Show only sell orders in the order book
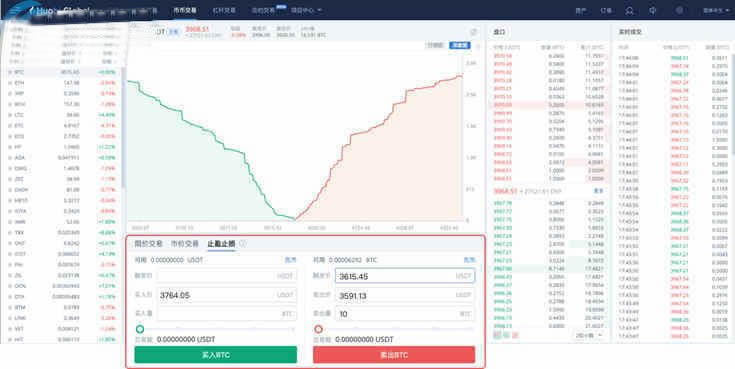The height and width of the screenshot is (369, 735). pyautogui.click(x=516, y=335)
